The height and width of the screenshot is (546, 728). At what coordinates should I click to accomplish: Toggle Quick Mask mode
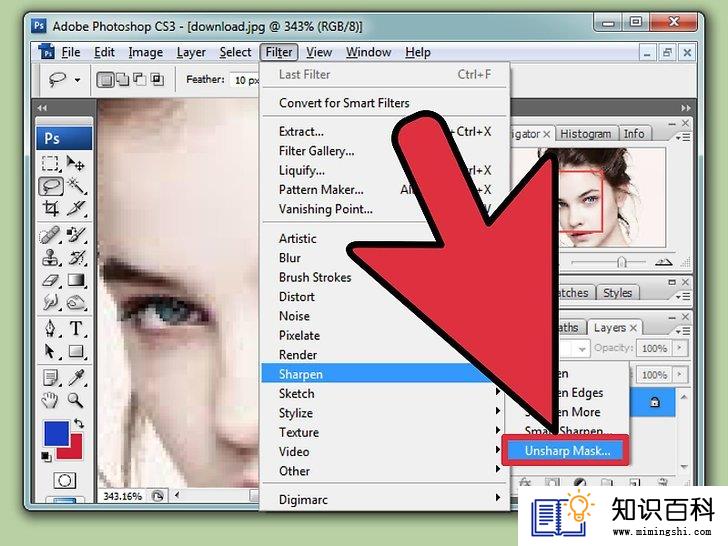[x=65, y=481]
